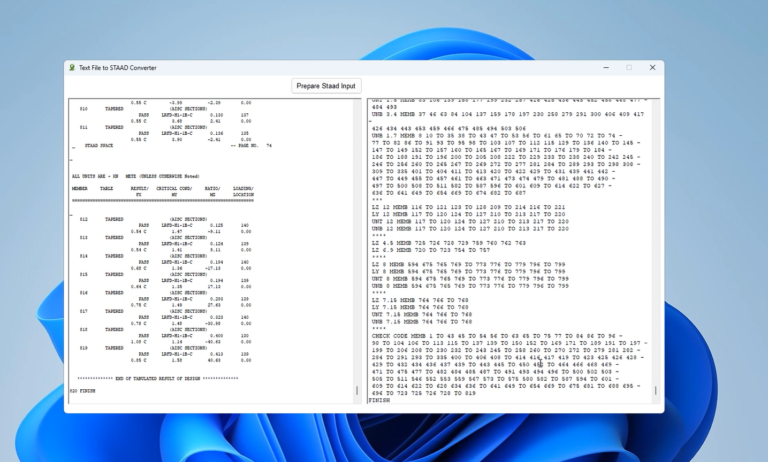The image size is (768, 462).
Task: Click the converter app icon in title bar
Action: (x=72, y=68)
